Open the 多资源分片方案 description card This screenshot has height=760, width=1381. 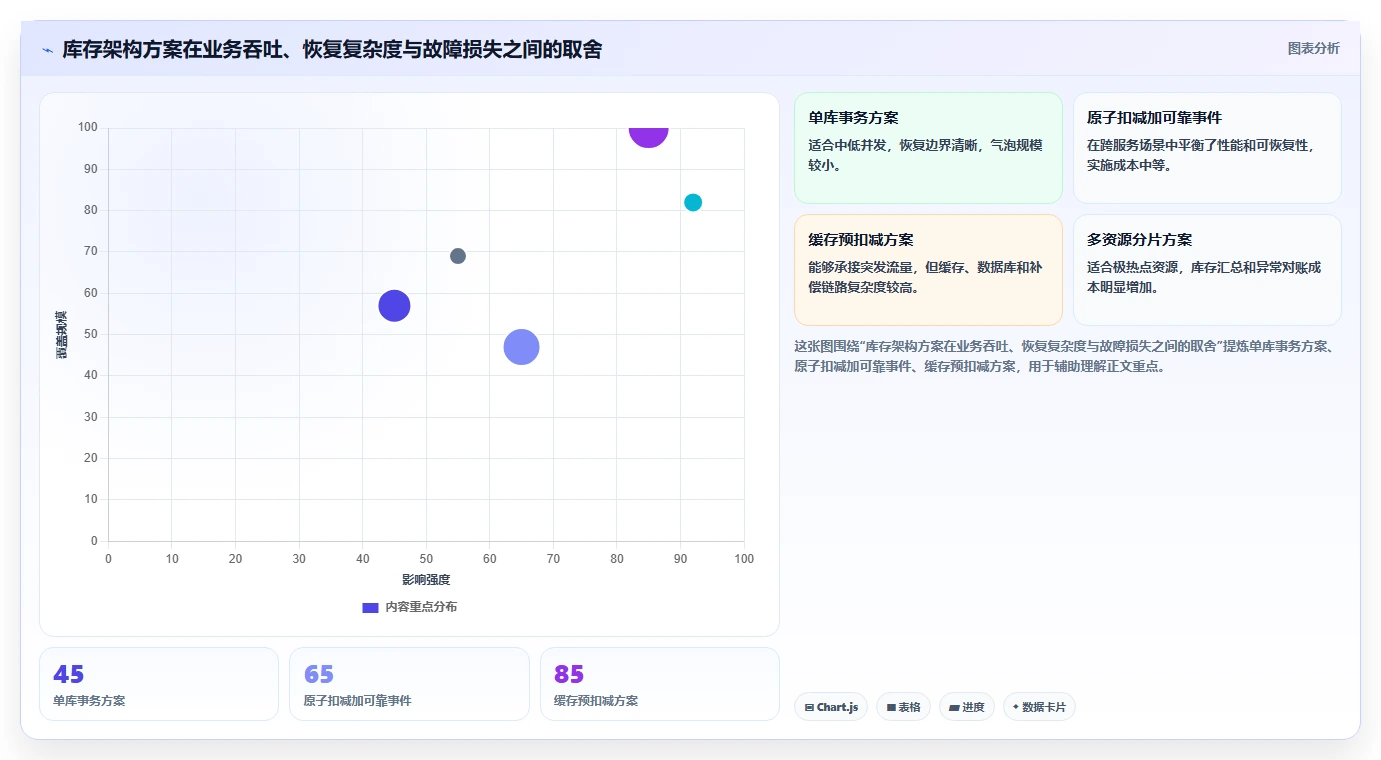[1207, 270]
